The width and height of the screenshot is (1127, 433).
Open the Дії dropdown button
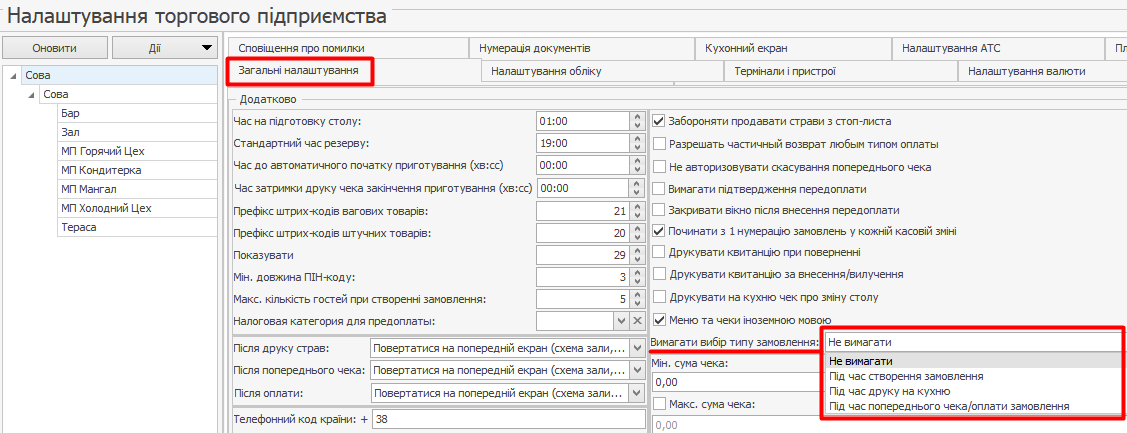[x=164, y=48]
